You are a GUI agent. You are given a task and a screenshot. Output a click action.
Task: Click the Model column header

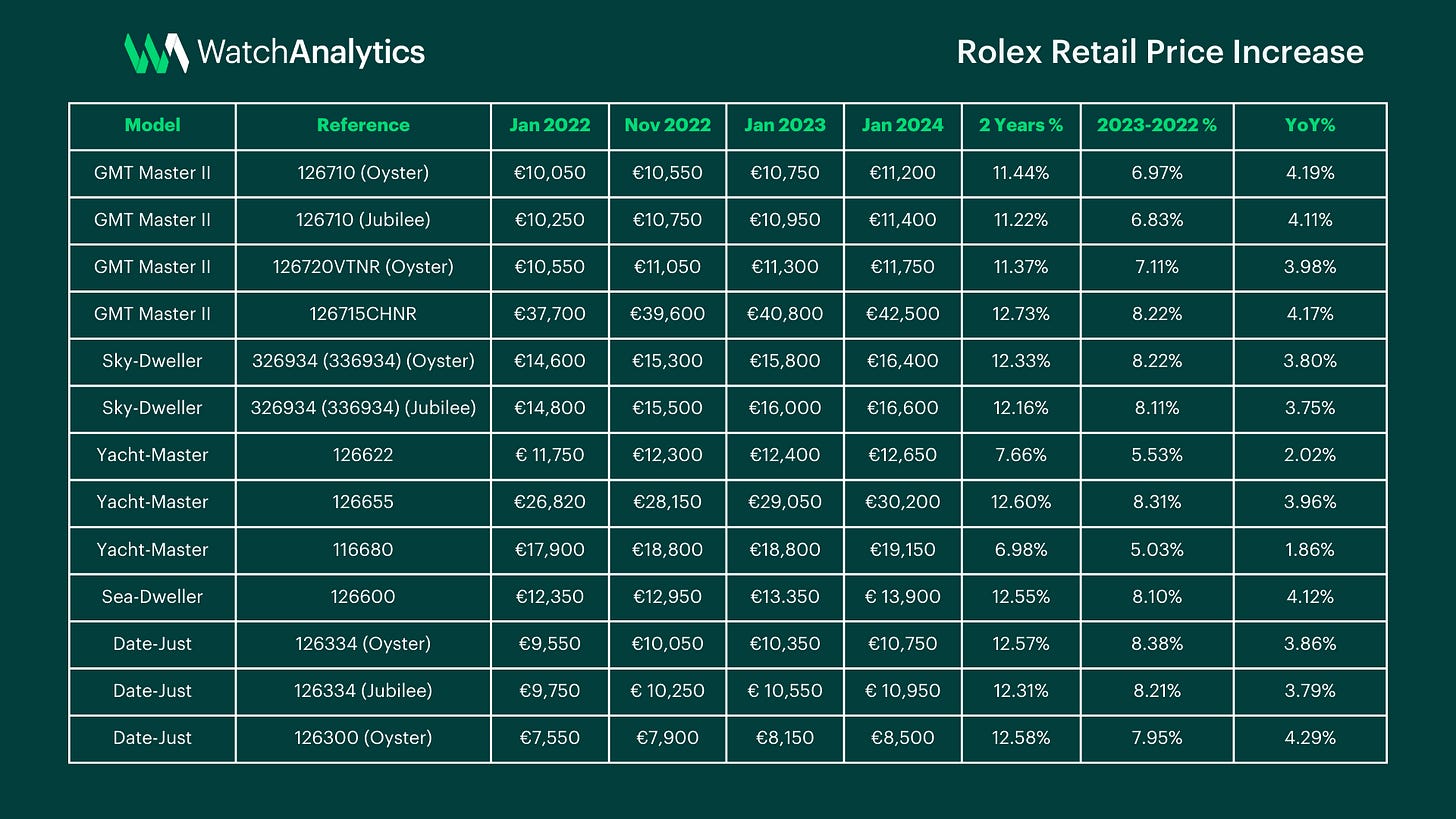coord(153,125)
